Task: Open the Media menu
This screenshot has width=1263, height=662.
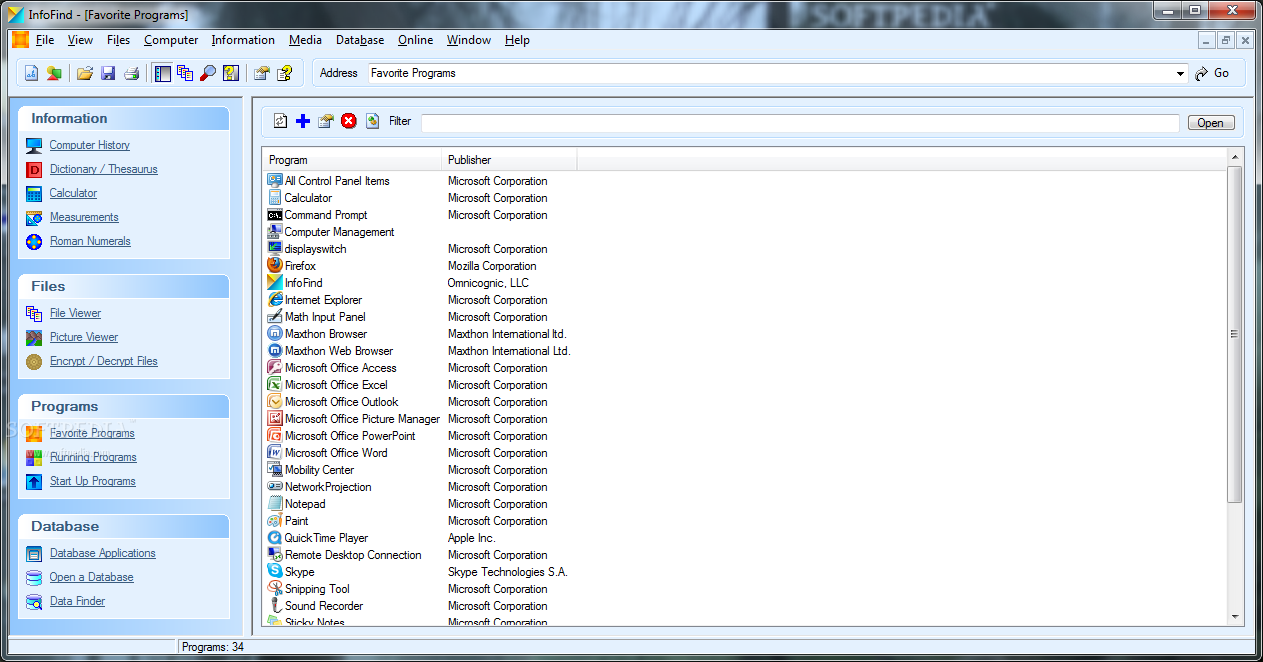Action: (305, 40)
